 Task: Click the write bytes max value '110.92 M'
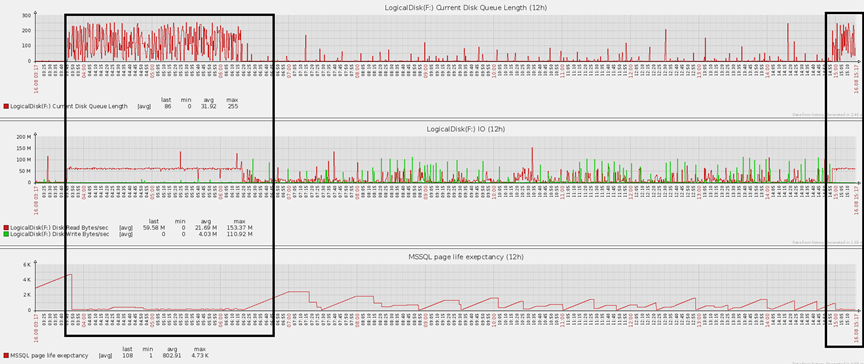(x=240, y=234)
